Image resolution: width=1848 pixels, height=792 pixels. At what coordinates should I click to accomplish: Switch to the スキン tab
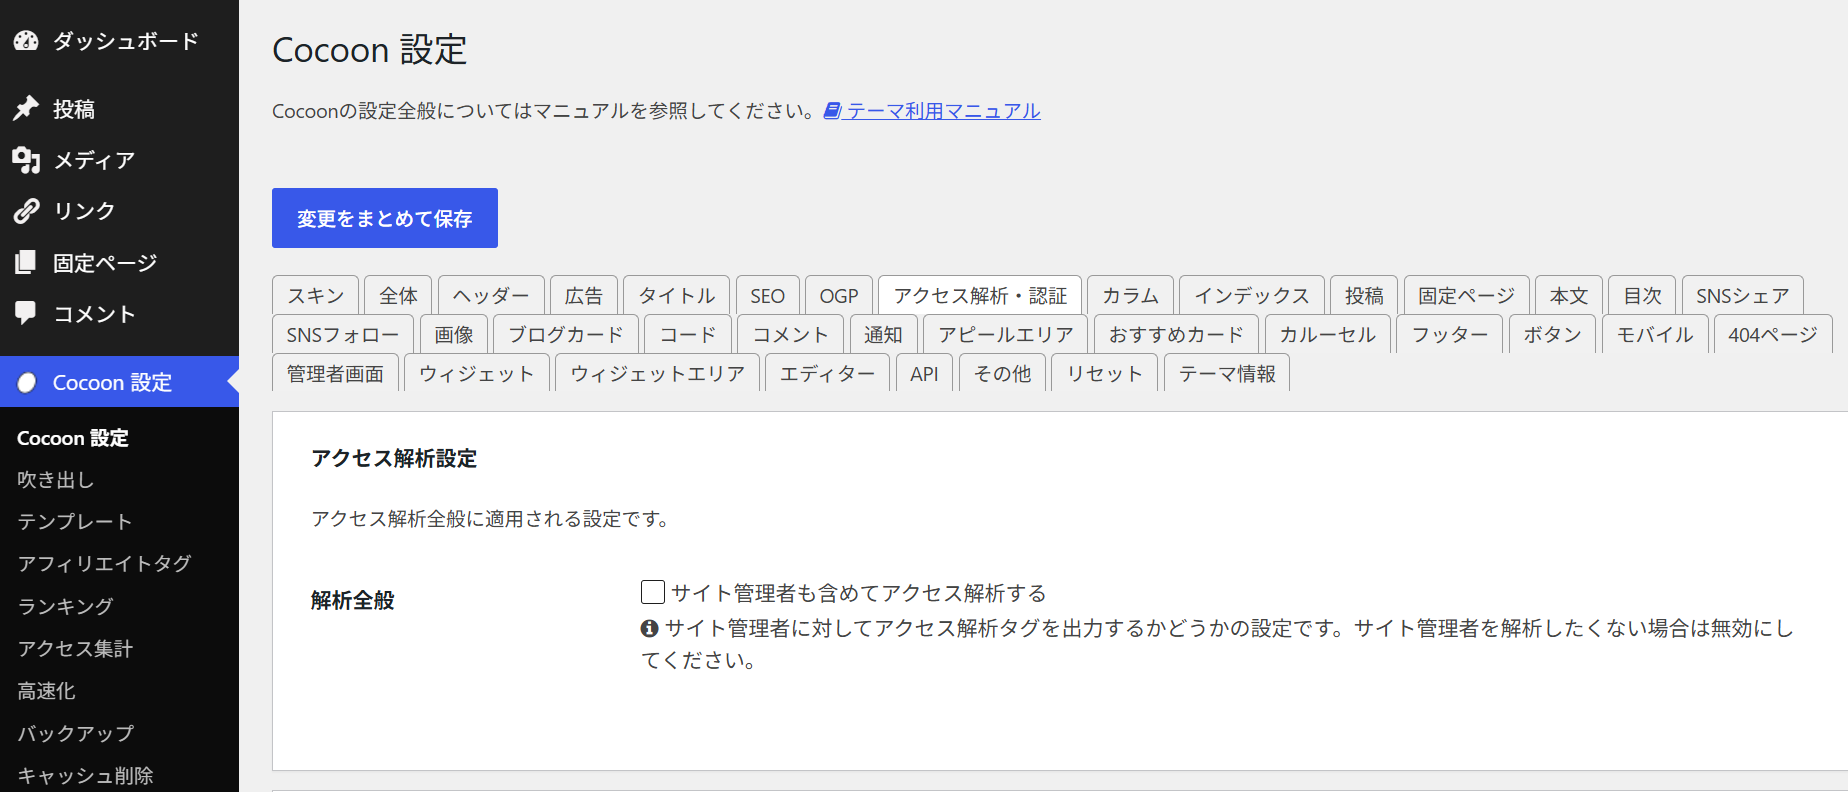[315, 295]
